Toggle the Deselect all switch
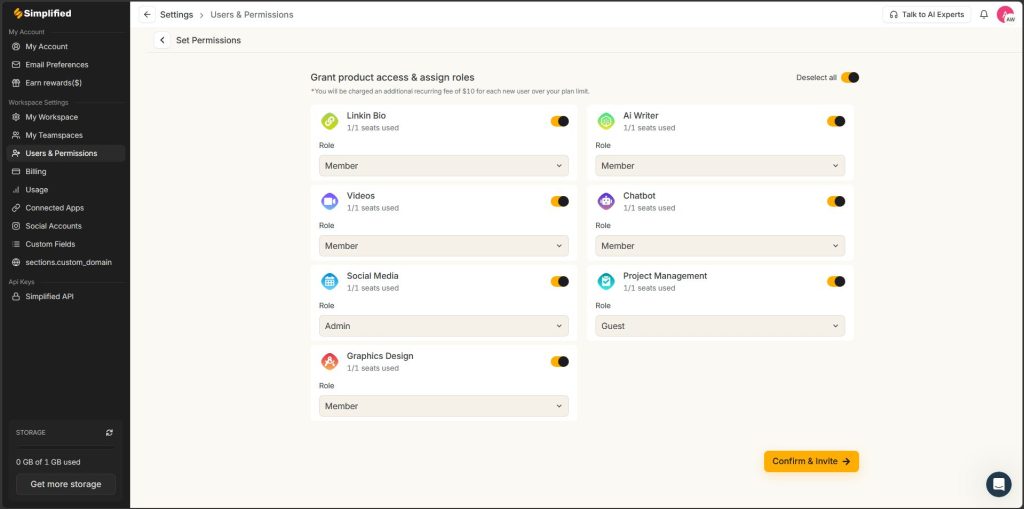The image size is (1024, 509). tap(850, 77)
